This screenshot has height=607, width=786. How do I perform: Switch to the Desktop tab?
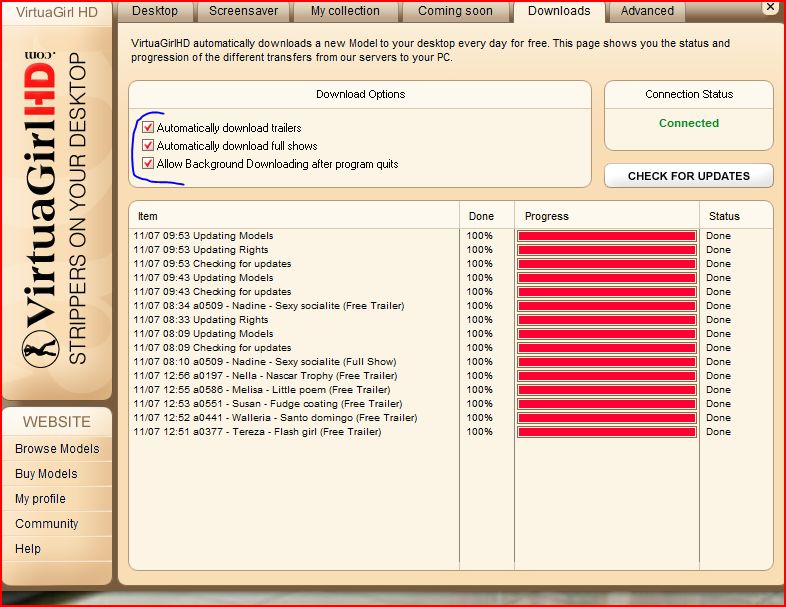[155, 11]
